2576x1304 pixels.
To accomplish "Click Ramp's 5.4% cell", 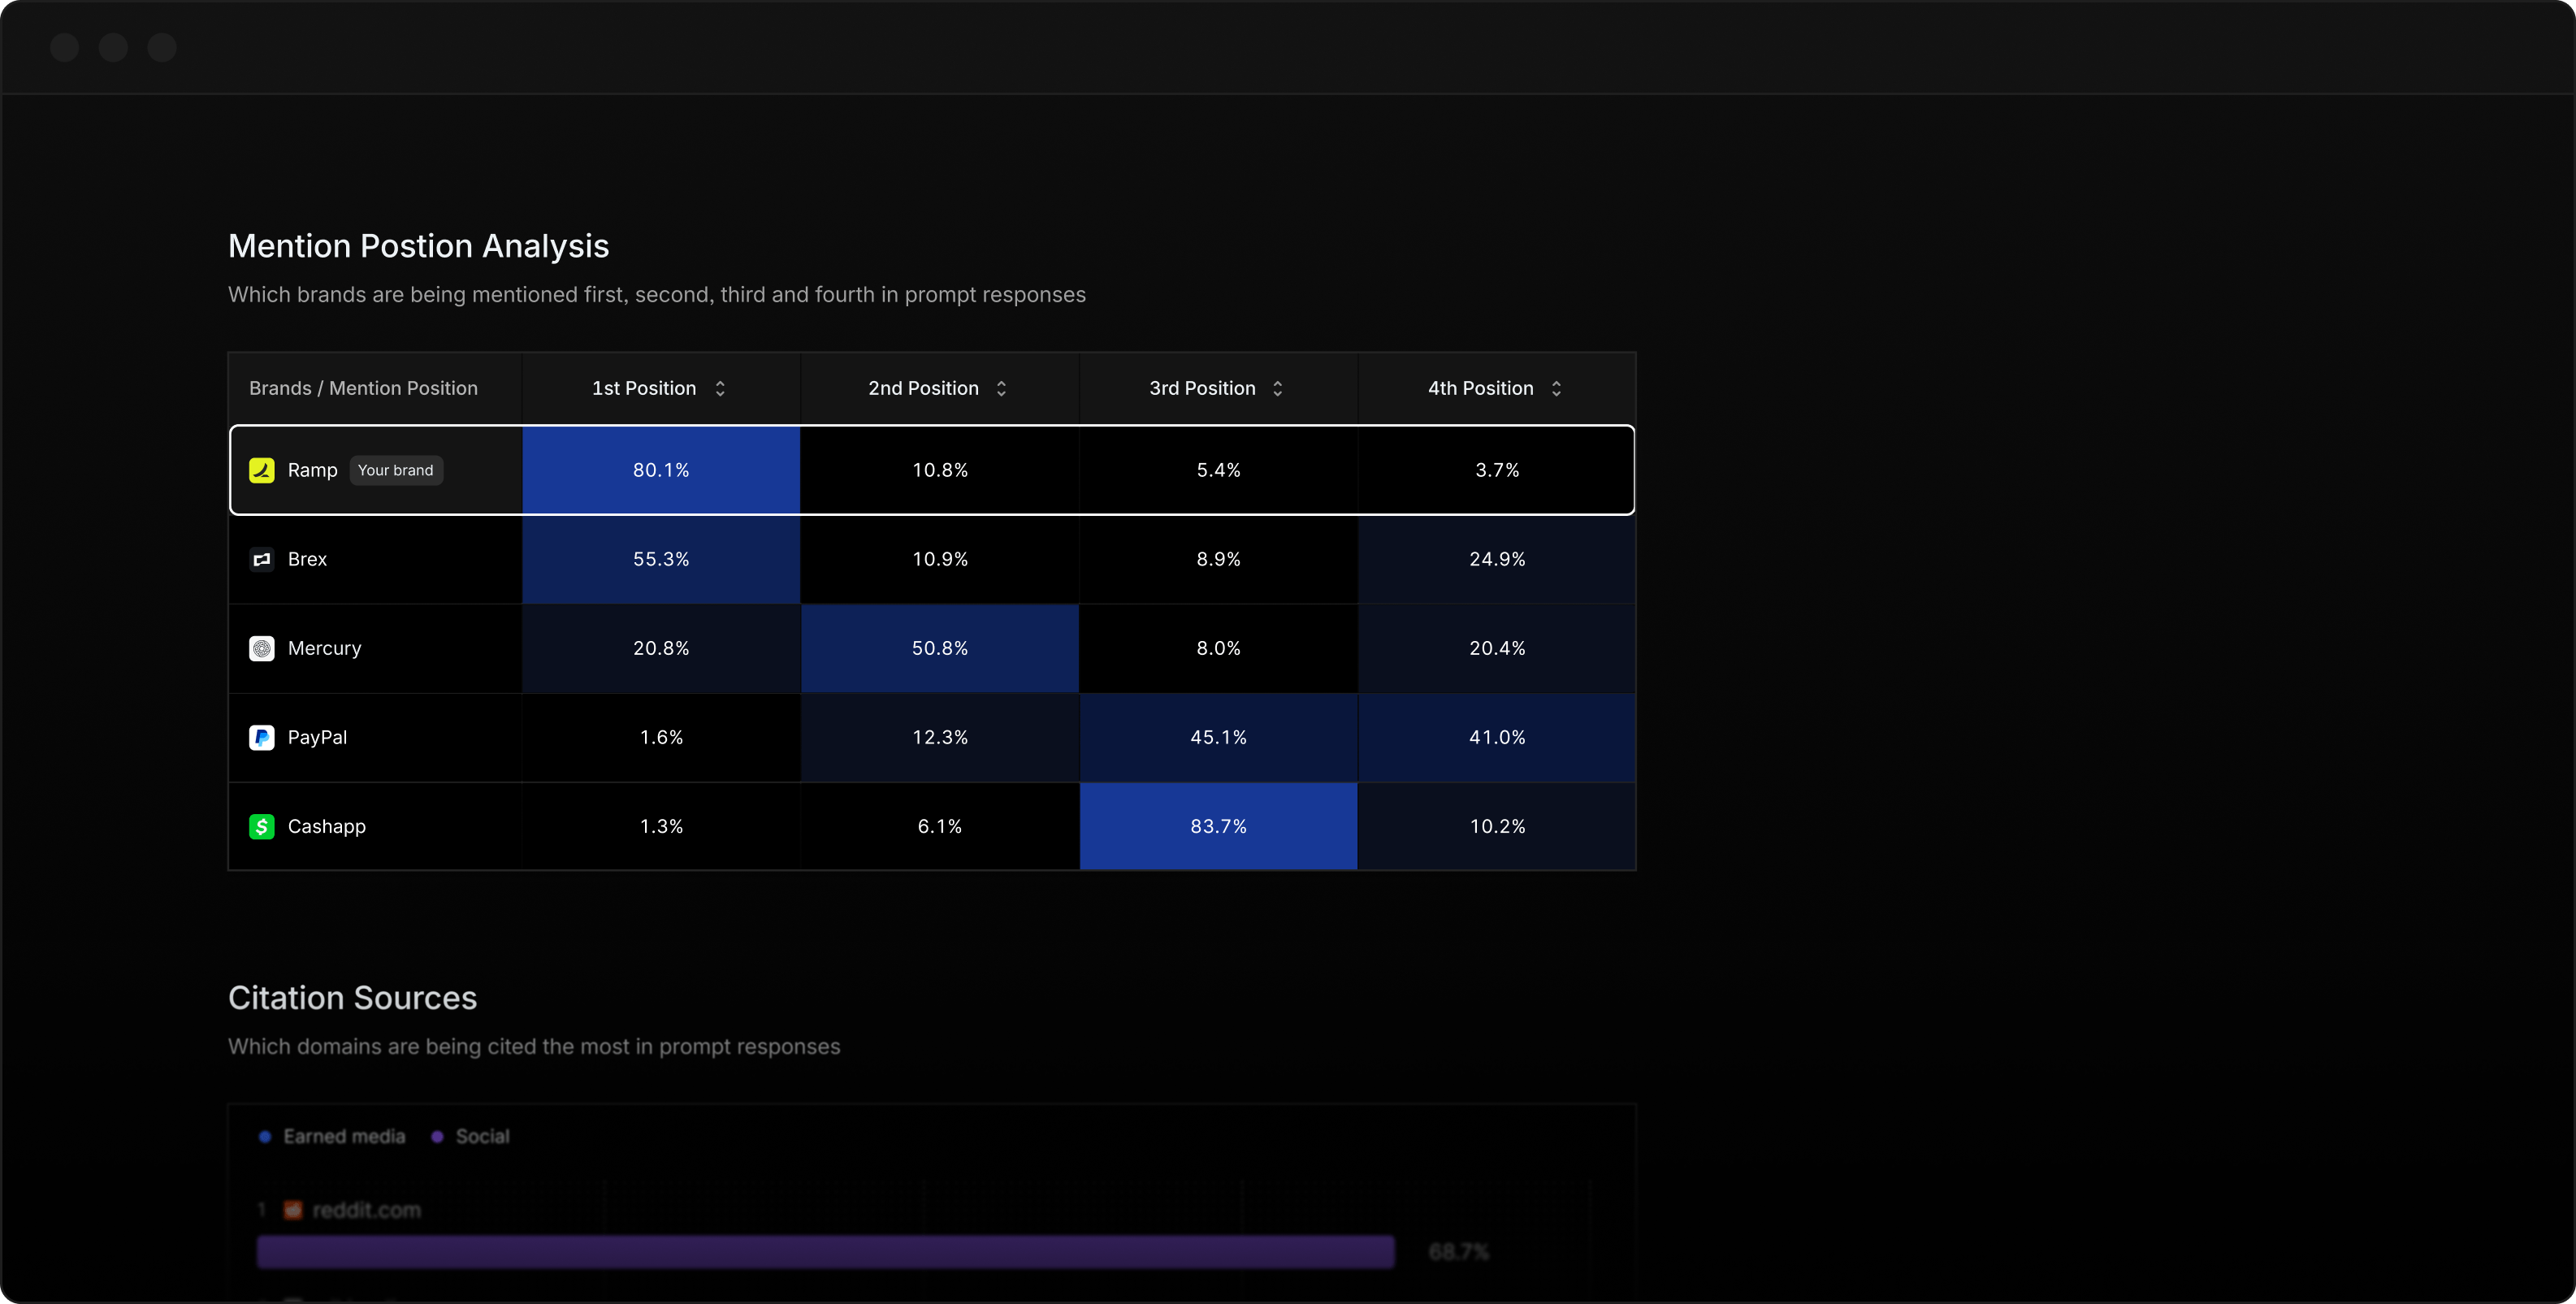I will [1218, 470].
